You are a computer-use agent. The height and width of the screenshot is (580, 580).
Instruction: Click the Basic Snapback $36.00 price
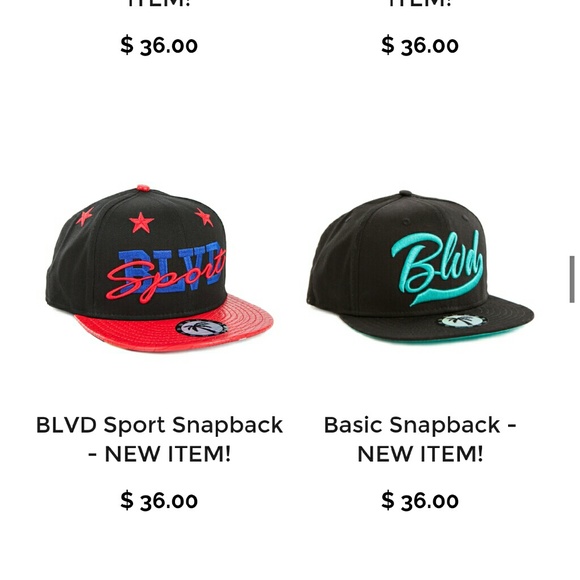(x=420, y=500)
